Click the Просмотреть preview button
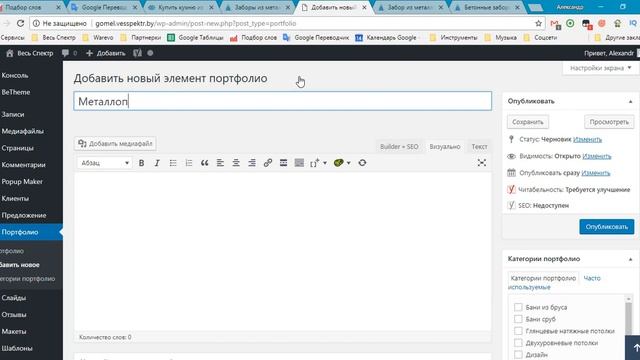640x360 pixels. pos(609,122)
